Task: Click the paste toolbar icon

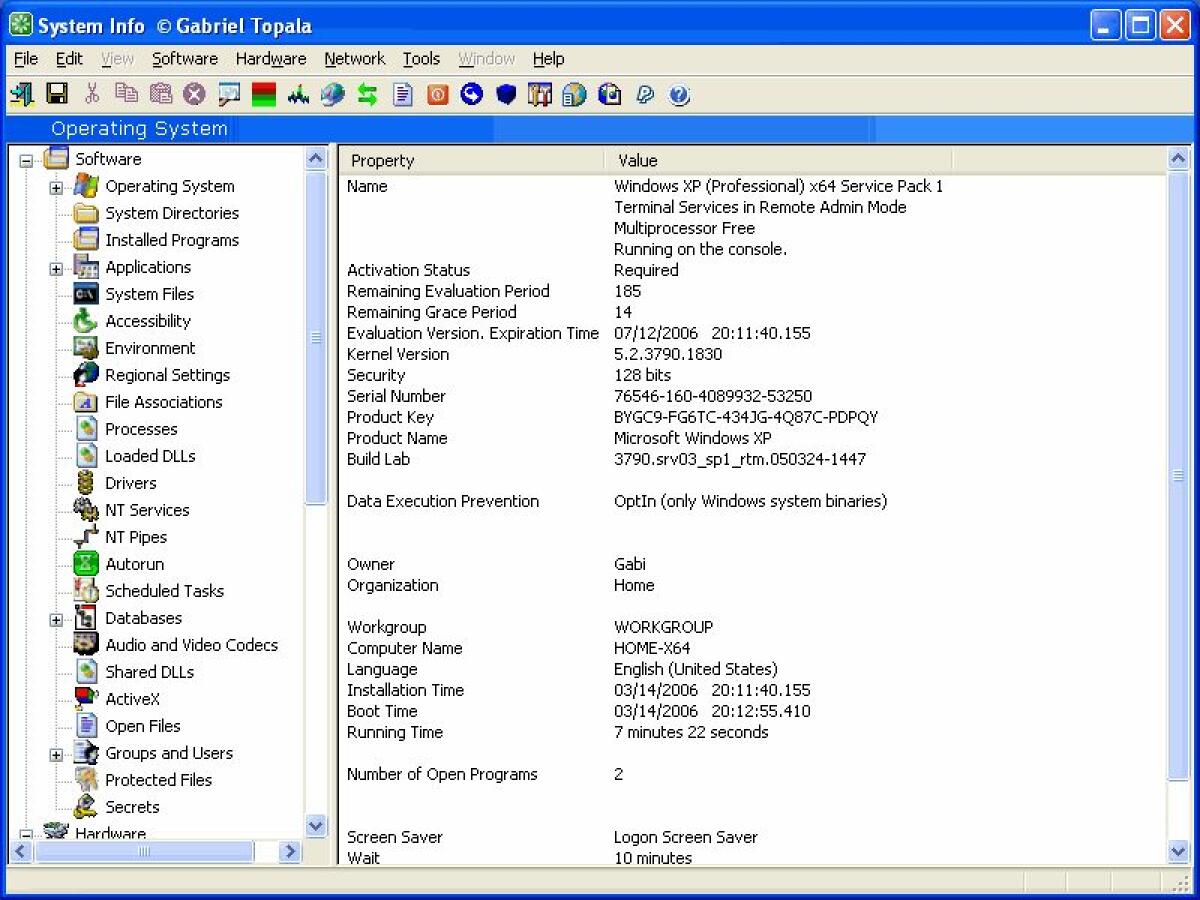Action: (160, 94)
